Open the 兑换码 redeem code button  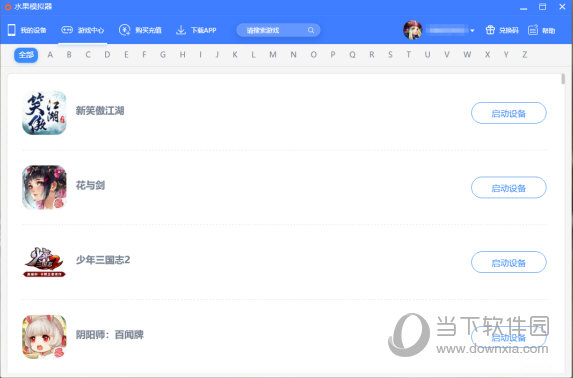pos(502,30)
